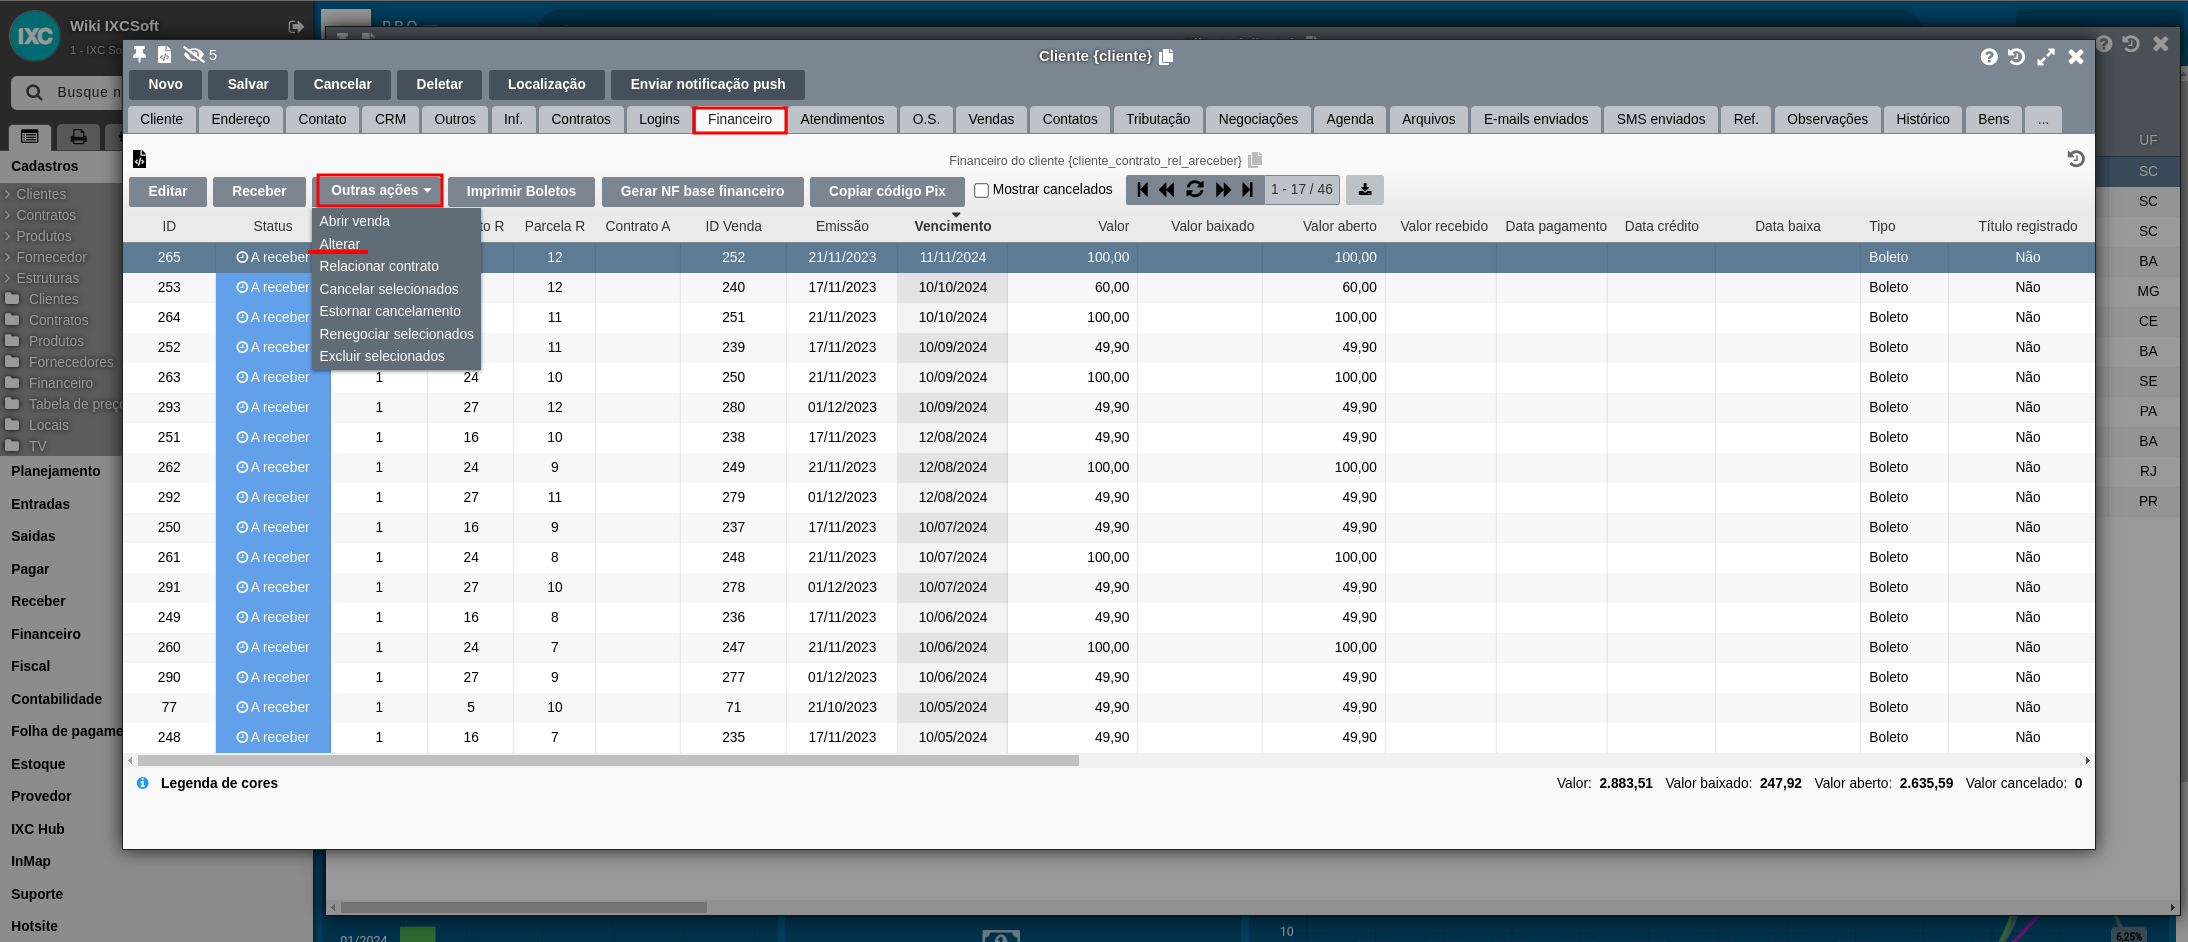Viewport: 2188px width, 942px height.
Task: Copy Financeiro do cliente subtitle icon
Action: click(x=1255, y=160)
